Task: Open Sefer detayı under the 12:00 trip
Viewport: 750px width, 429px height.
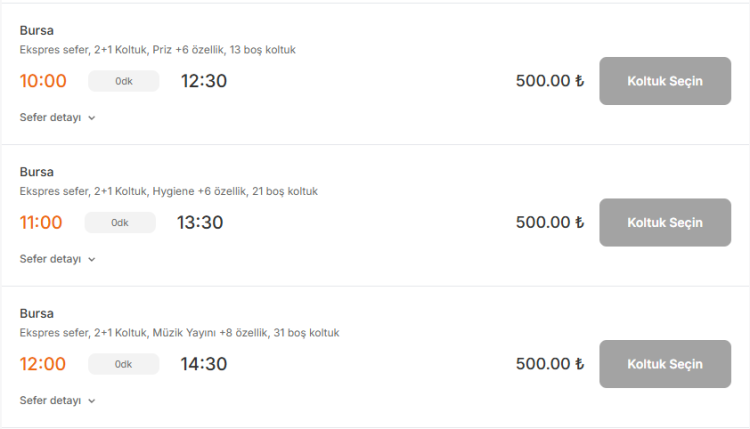Action: (x=57, y=400)
